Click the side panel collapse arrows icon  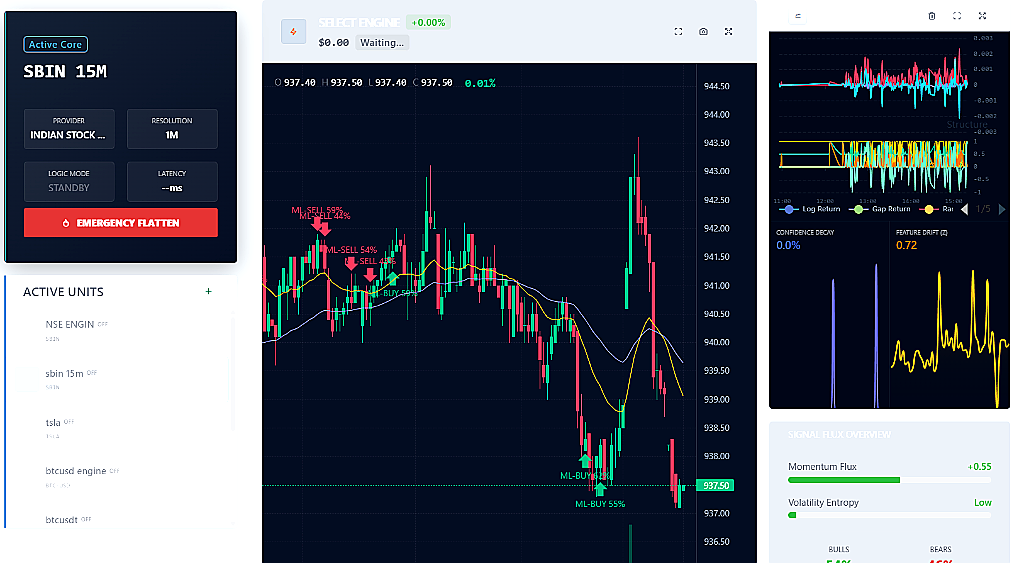pos(797,16)
